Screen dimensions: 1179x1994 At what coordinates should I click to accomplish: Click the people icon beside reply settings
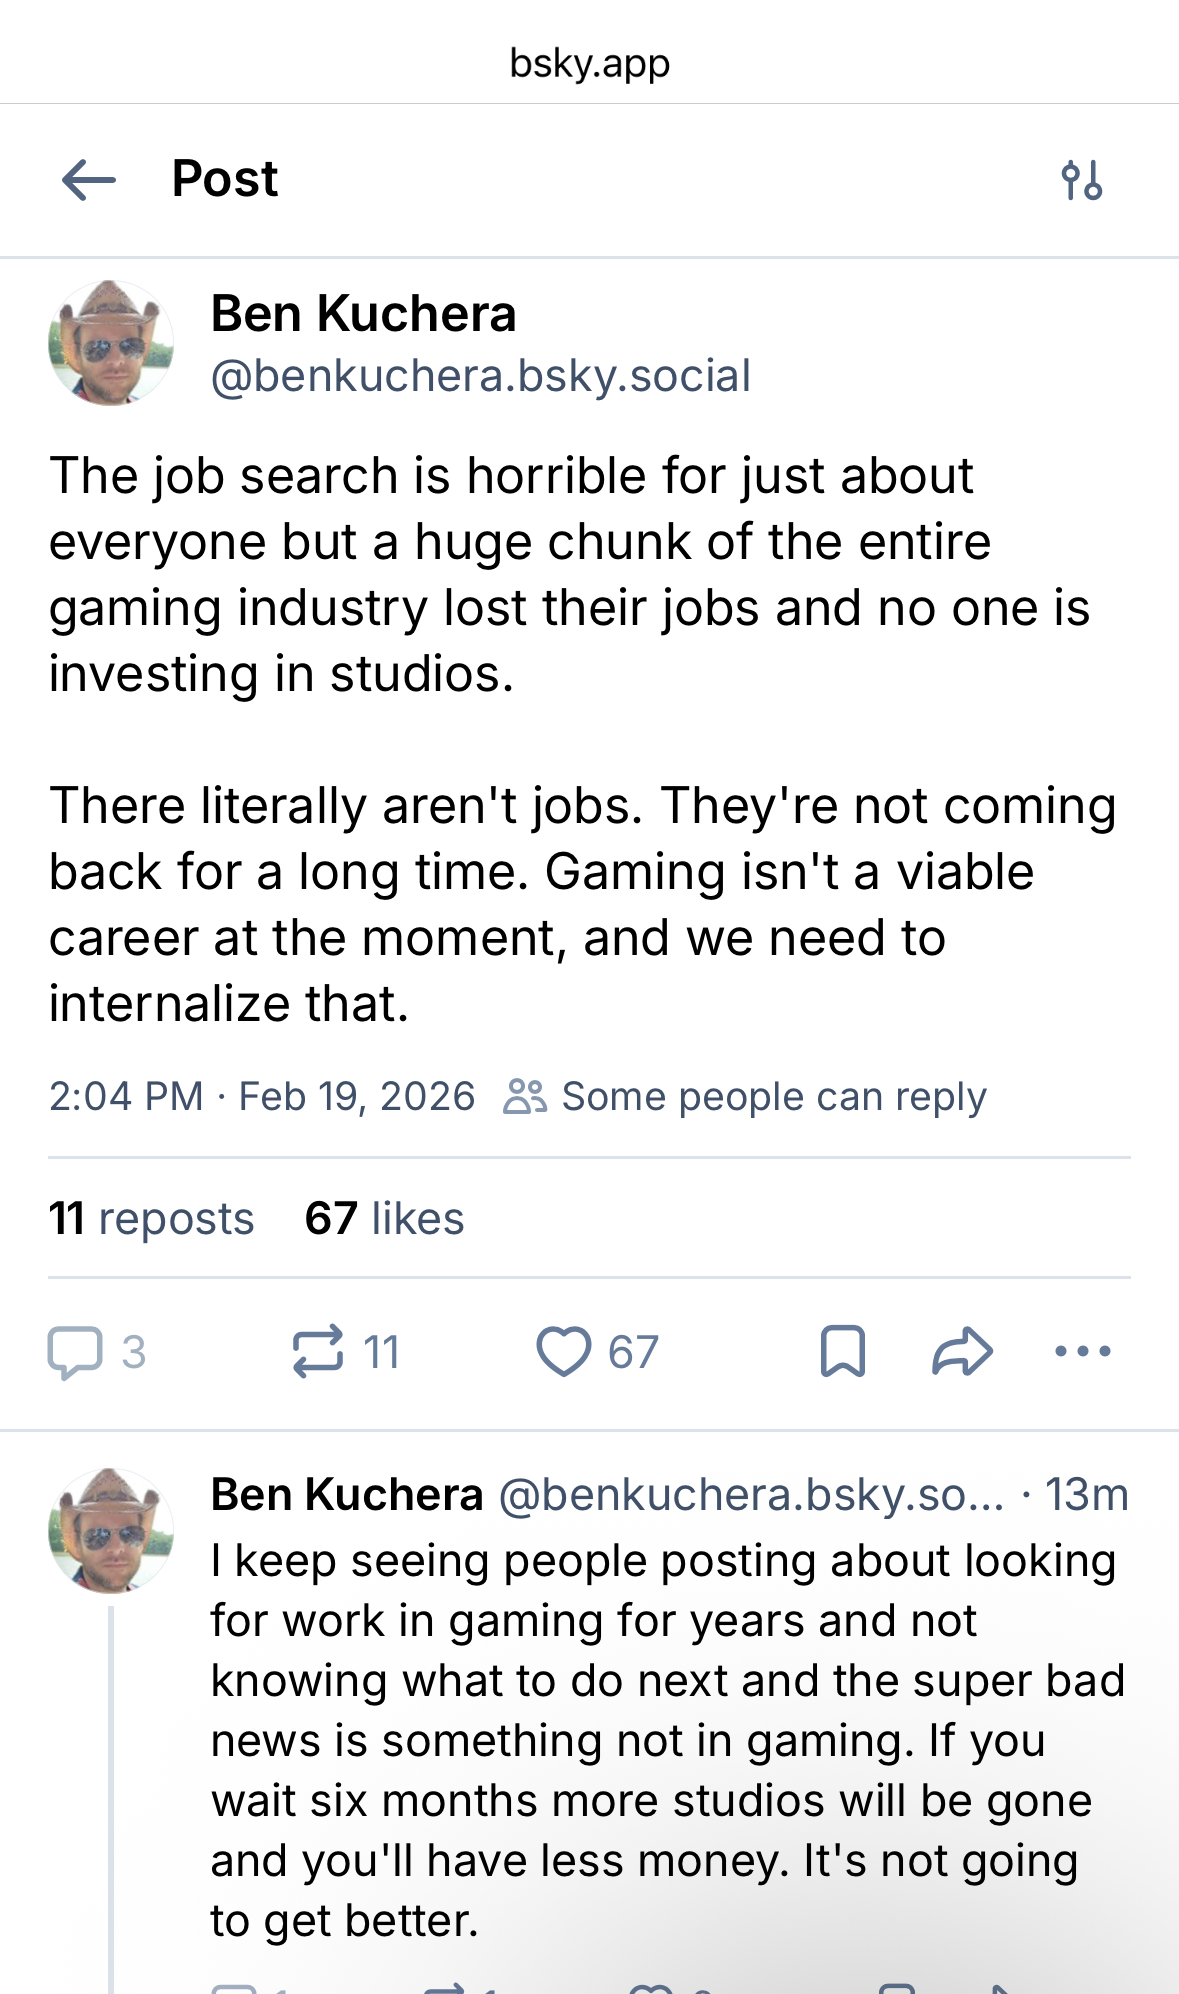(524, 1097)
